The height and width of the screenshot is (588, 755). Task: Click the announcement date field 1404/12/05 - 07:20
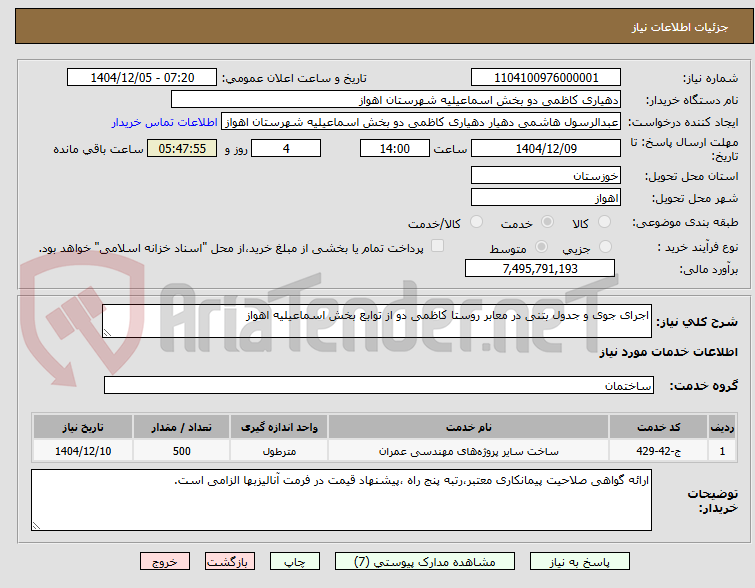(x=142, y=78)
